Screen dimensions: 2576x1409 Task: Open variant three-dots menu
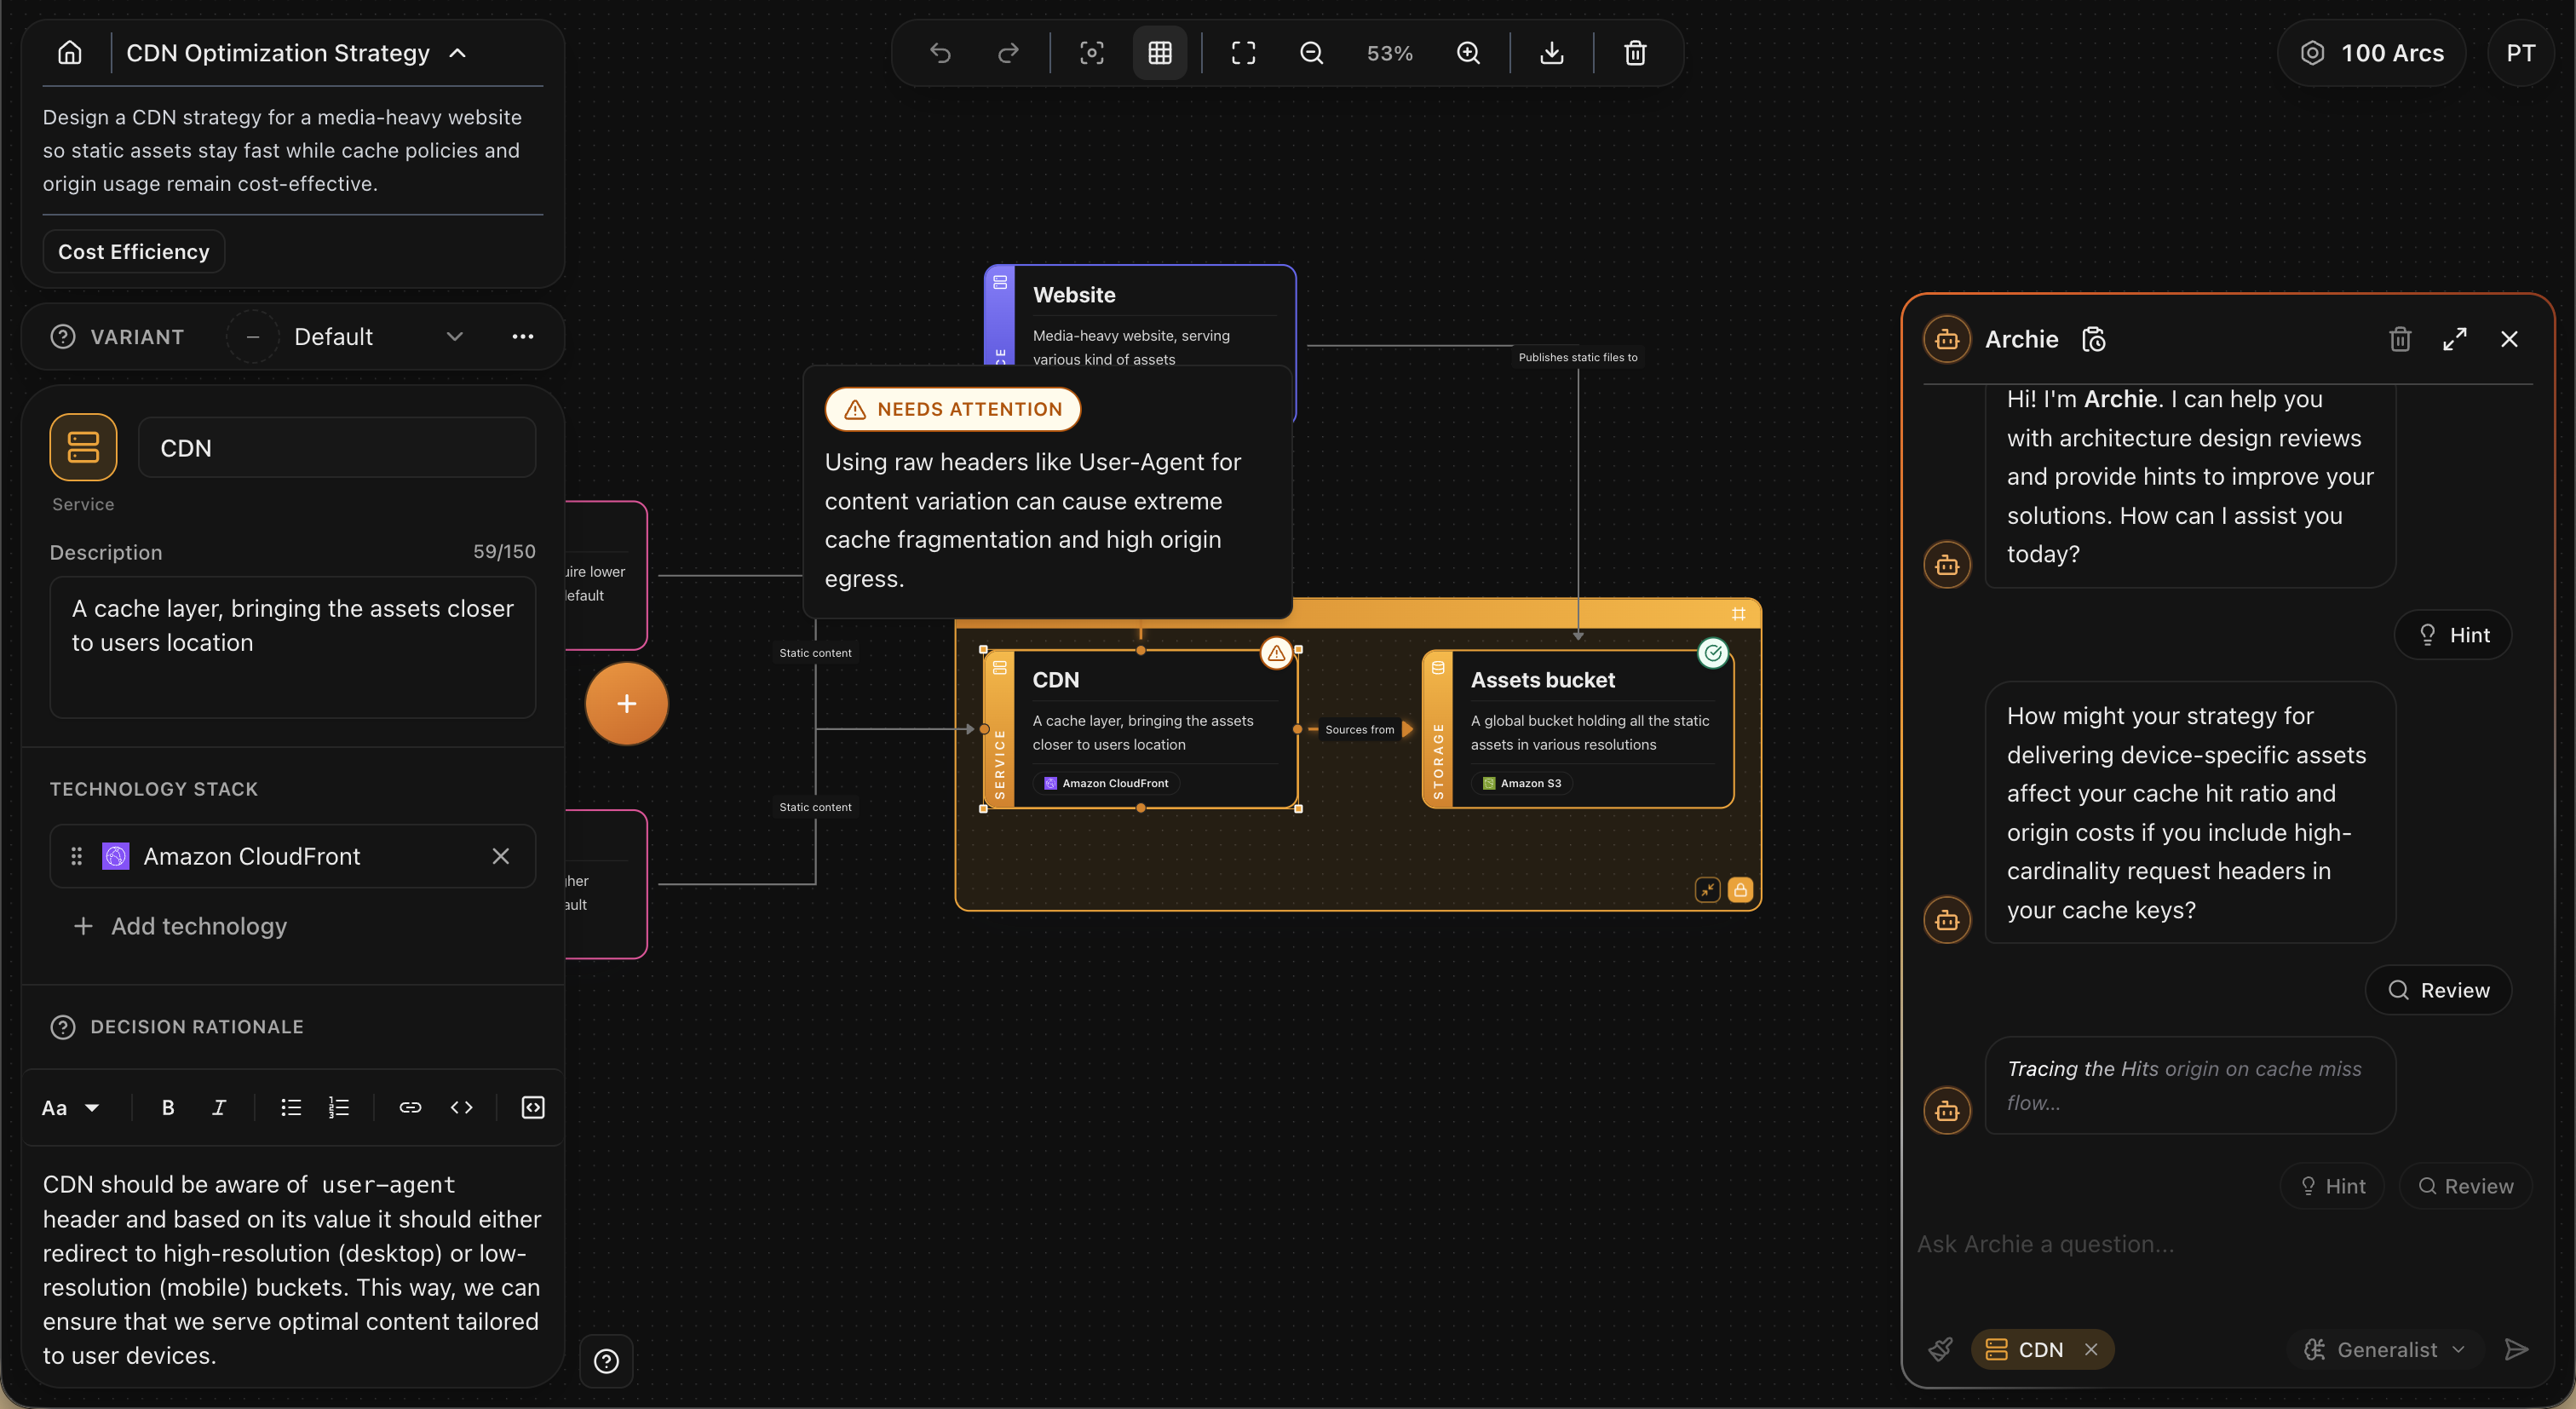point(522,337)
